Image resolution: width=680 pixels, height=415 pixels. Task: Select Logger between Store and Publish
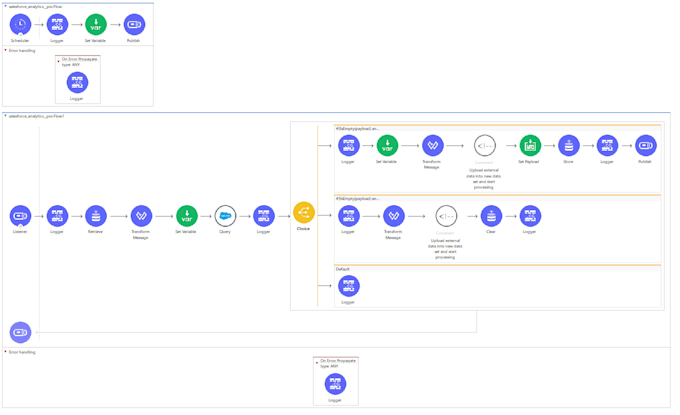click(x=607, y=146)
